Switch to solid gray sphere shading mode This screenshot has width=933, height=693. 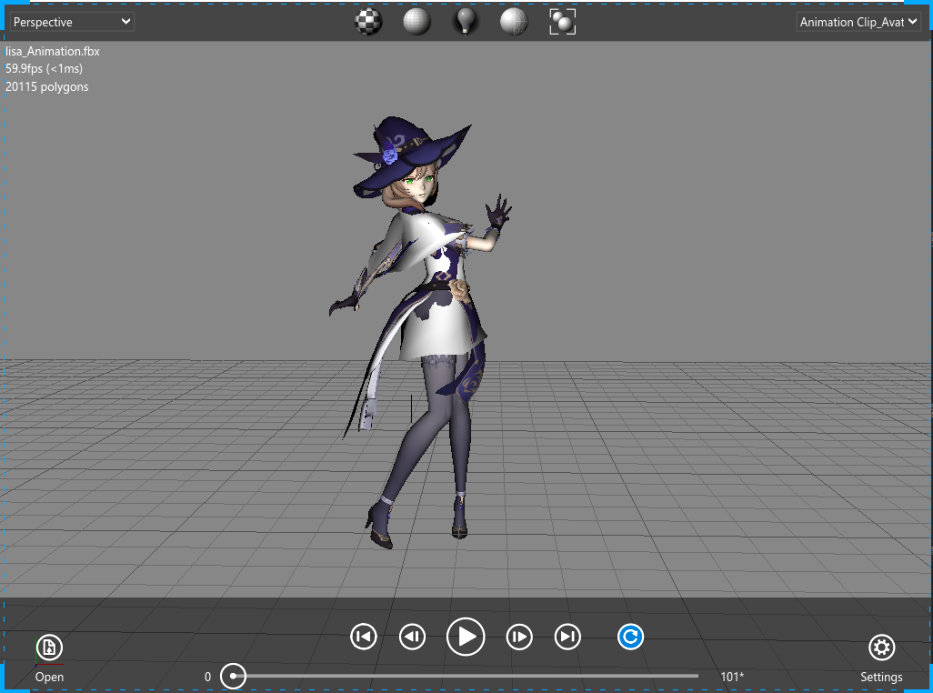coord(417,23)
